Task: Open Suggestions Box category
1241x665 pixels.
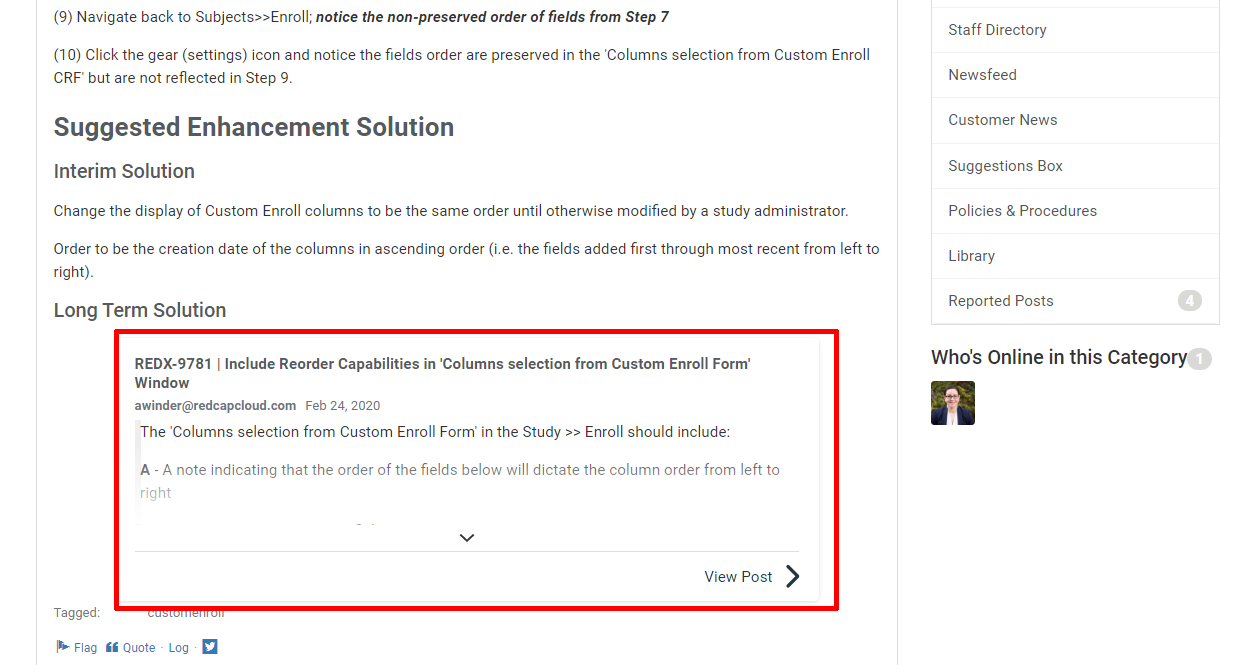Action: tap(1005, 166)
